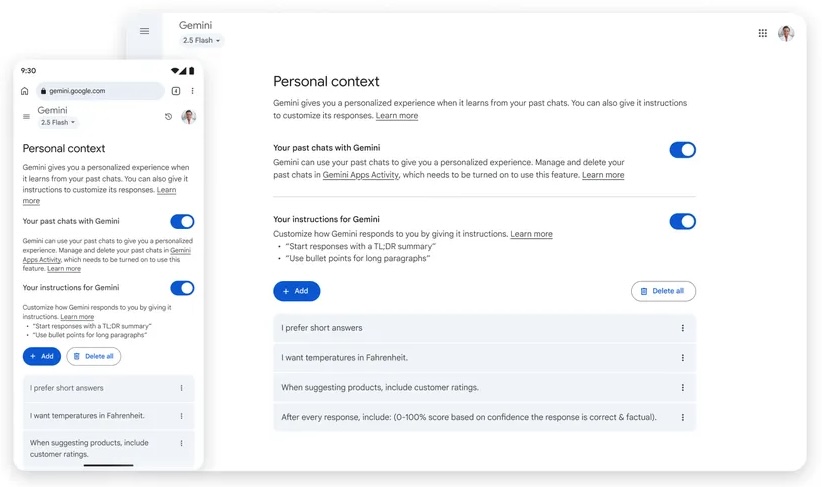Image resolution: width=822 pixels, height=487 pixels.
Task: Select the desktop confidence score instruction row
Action: 470,417
